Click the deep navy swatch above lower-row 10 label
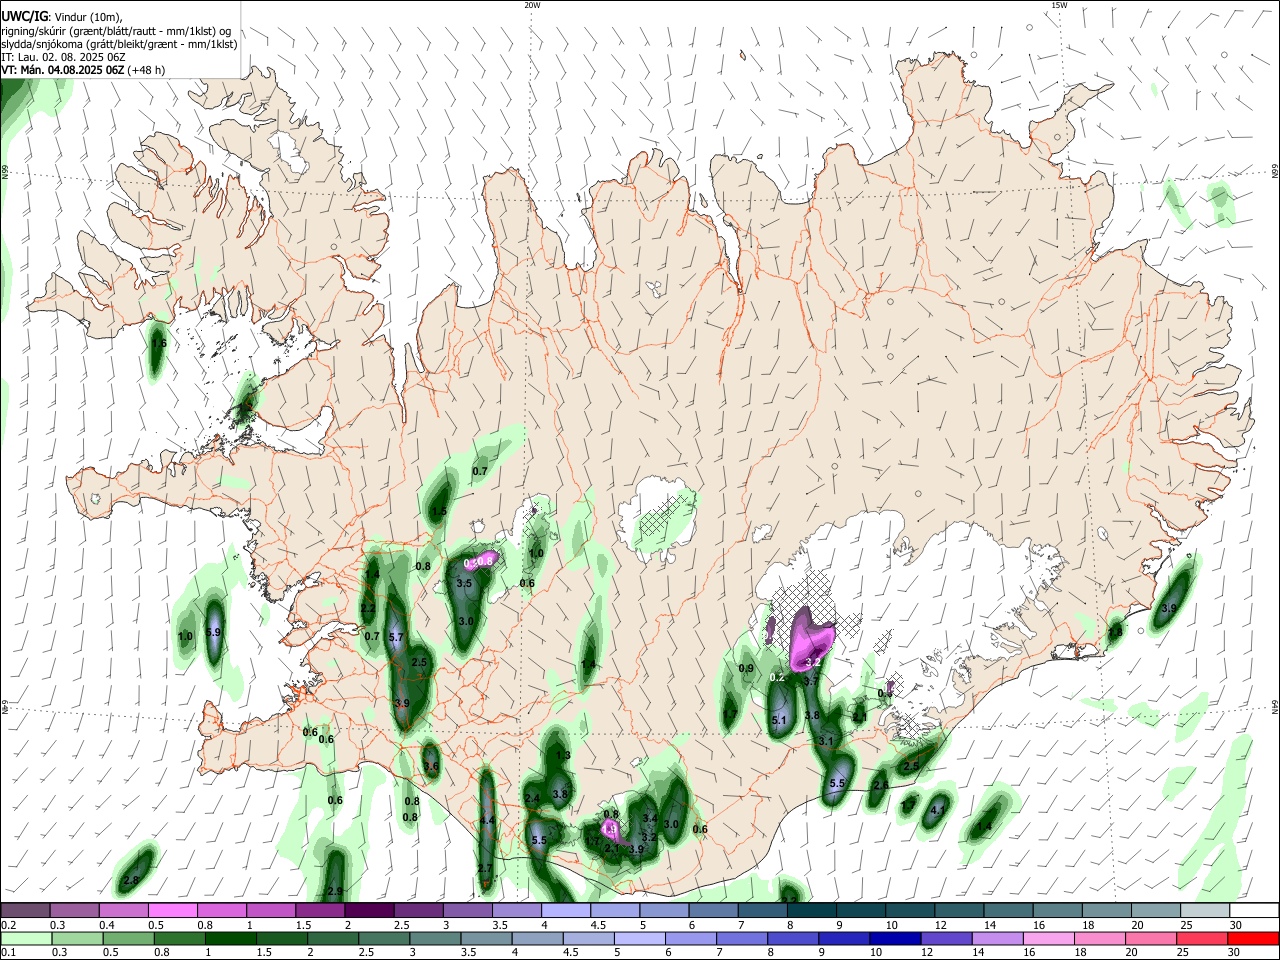The height and width of the screenshot is (960, 1280). tap(893, 939)
